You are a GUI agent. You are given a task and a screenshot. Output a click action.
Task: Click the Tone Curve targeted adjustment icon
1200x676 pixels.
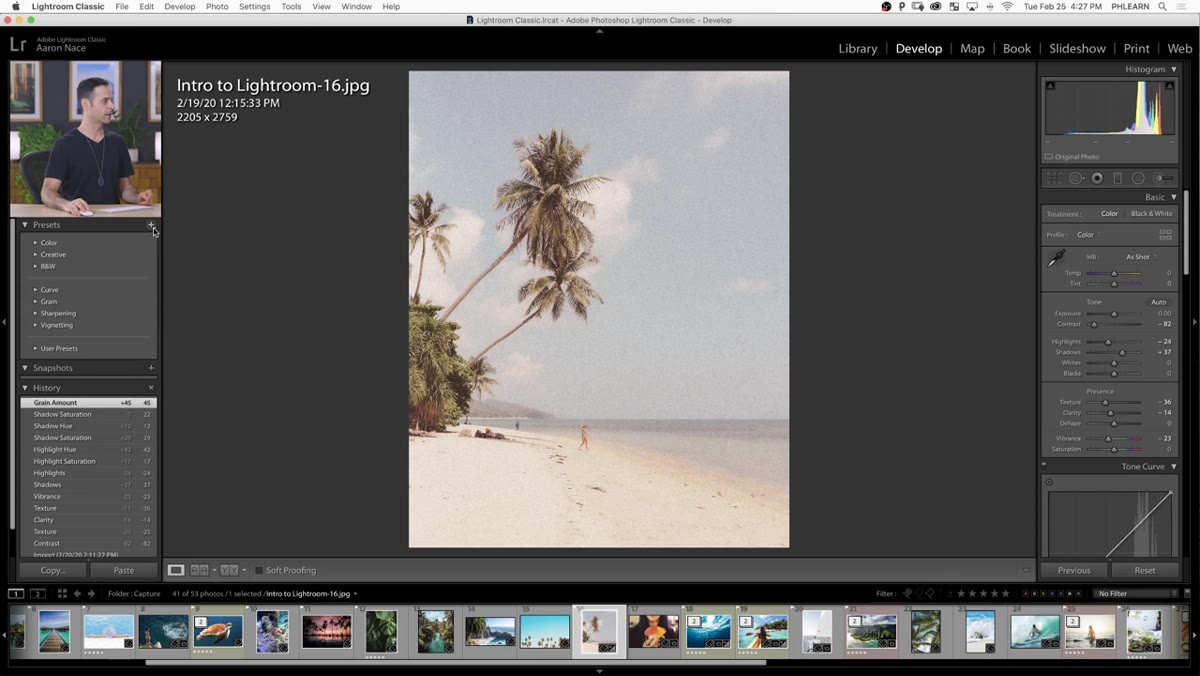click(1049, 482)
